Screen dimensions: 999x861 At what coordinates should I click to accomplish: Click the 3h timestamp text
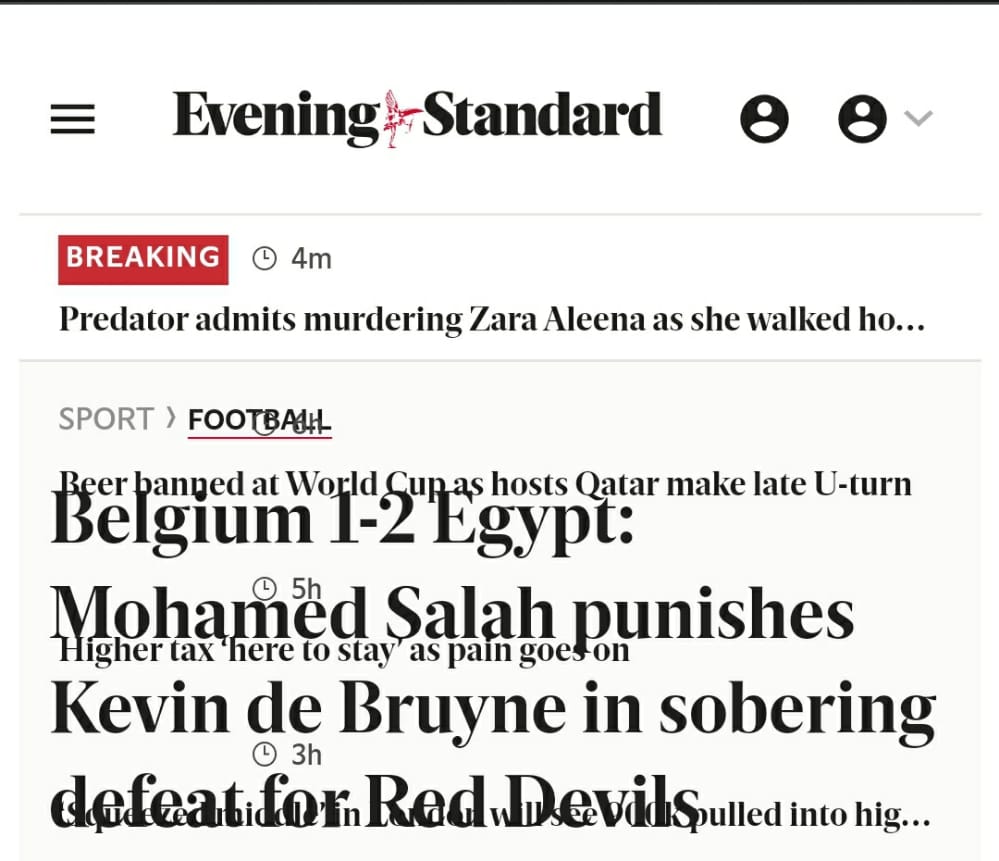[x=306, y=753]
